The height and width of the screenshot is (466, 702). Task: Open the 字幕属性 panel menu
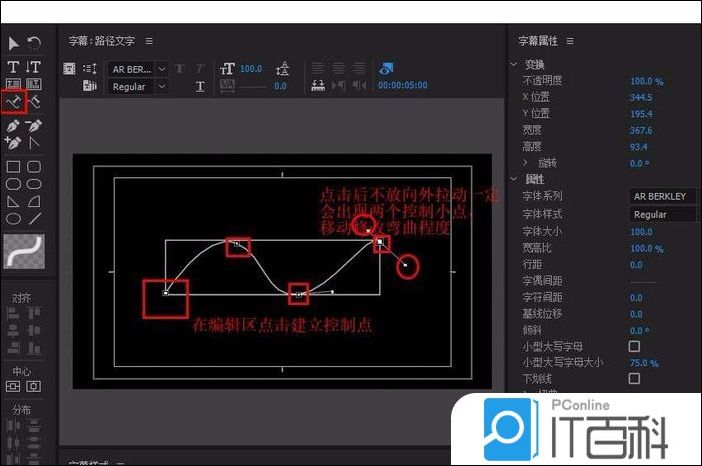coord(570,41)
